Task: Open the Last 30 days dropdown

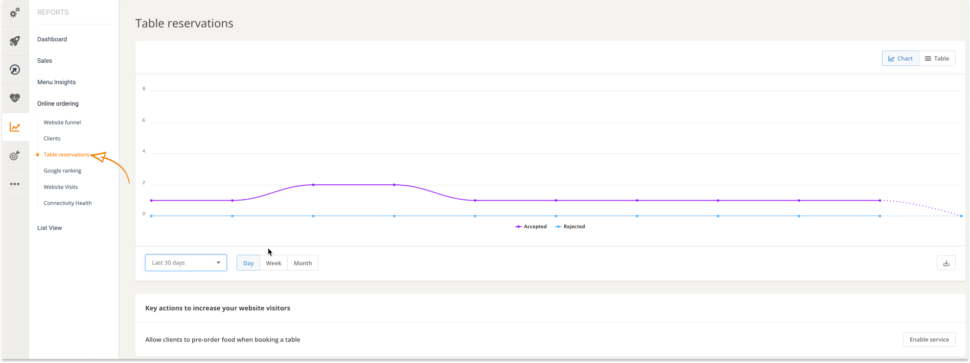Action: point(186,263)
